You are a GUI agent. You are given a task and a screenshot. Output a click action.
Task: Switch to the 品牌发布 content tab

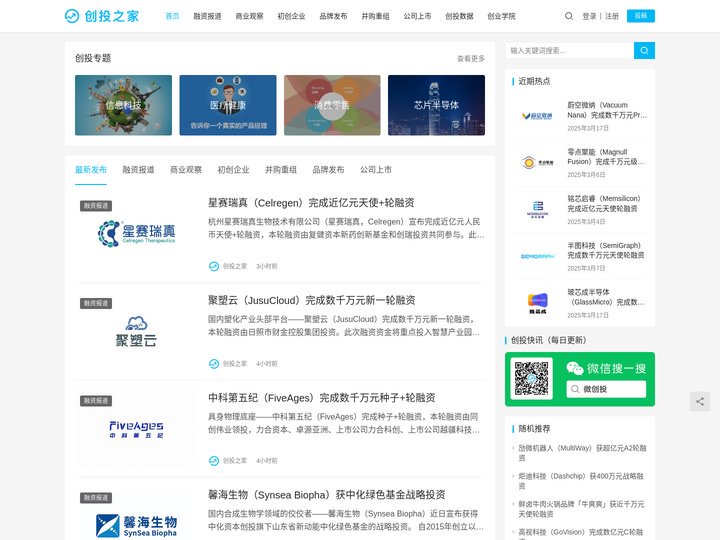(x=328, y=170)
